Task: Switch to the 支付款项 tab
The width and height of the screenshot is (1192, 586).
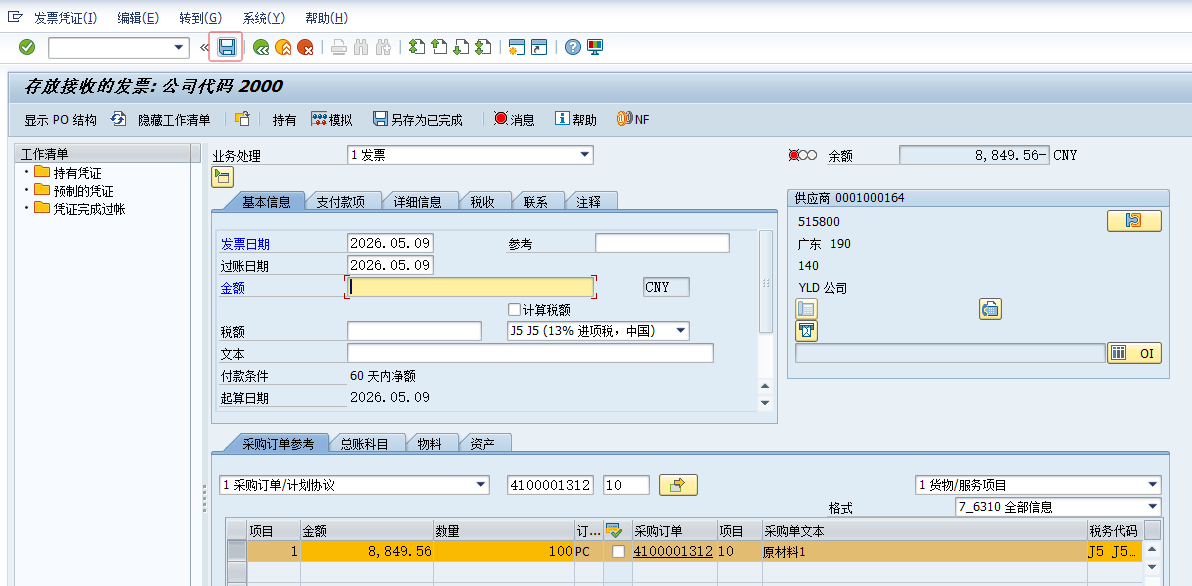Action: point(341,202)
